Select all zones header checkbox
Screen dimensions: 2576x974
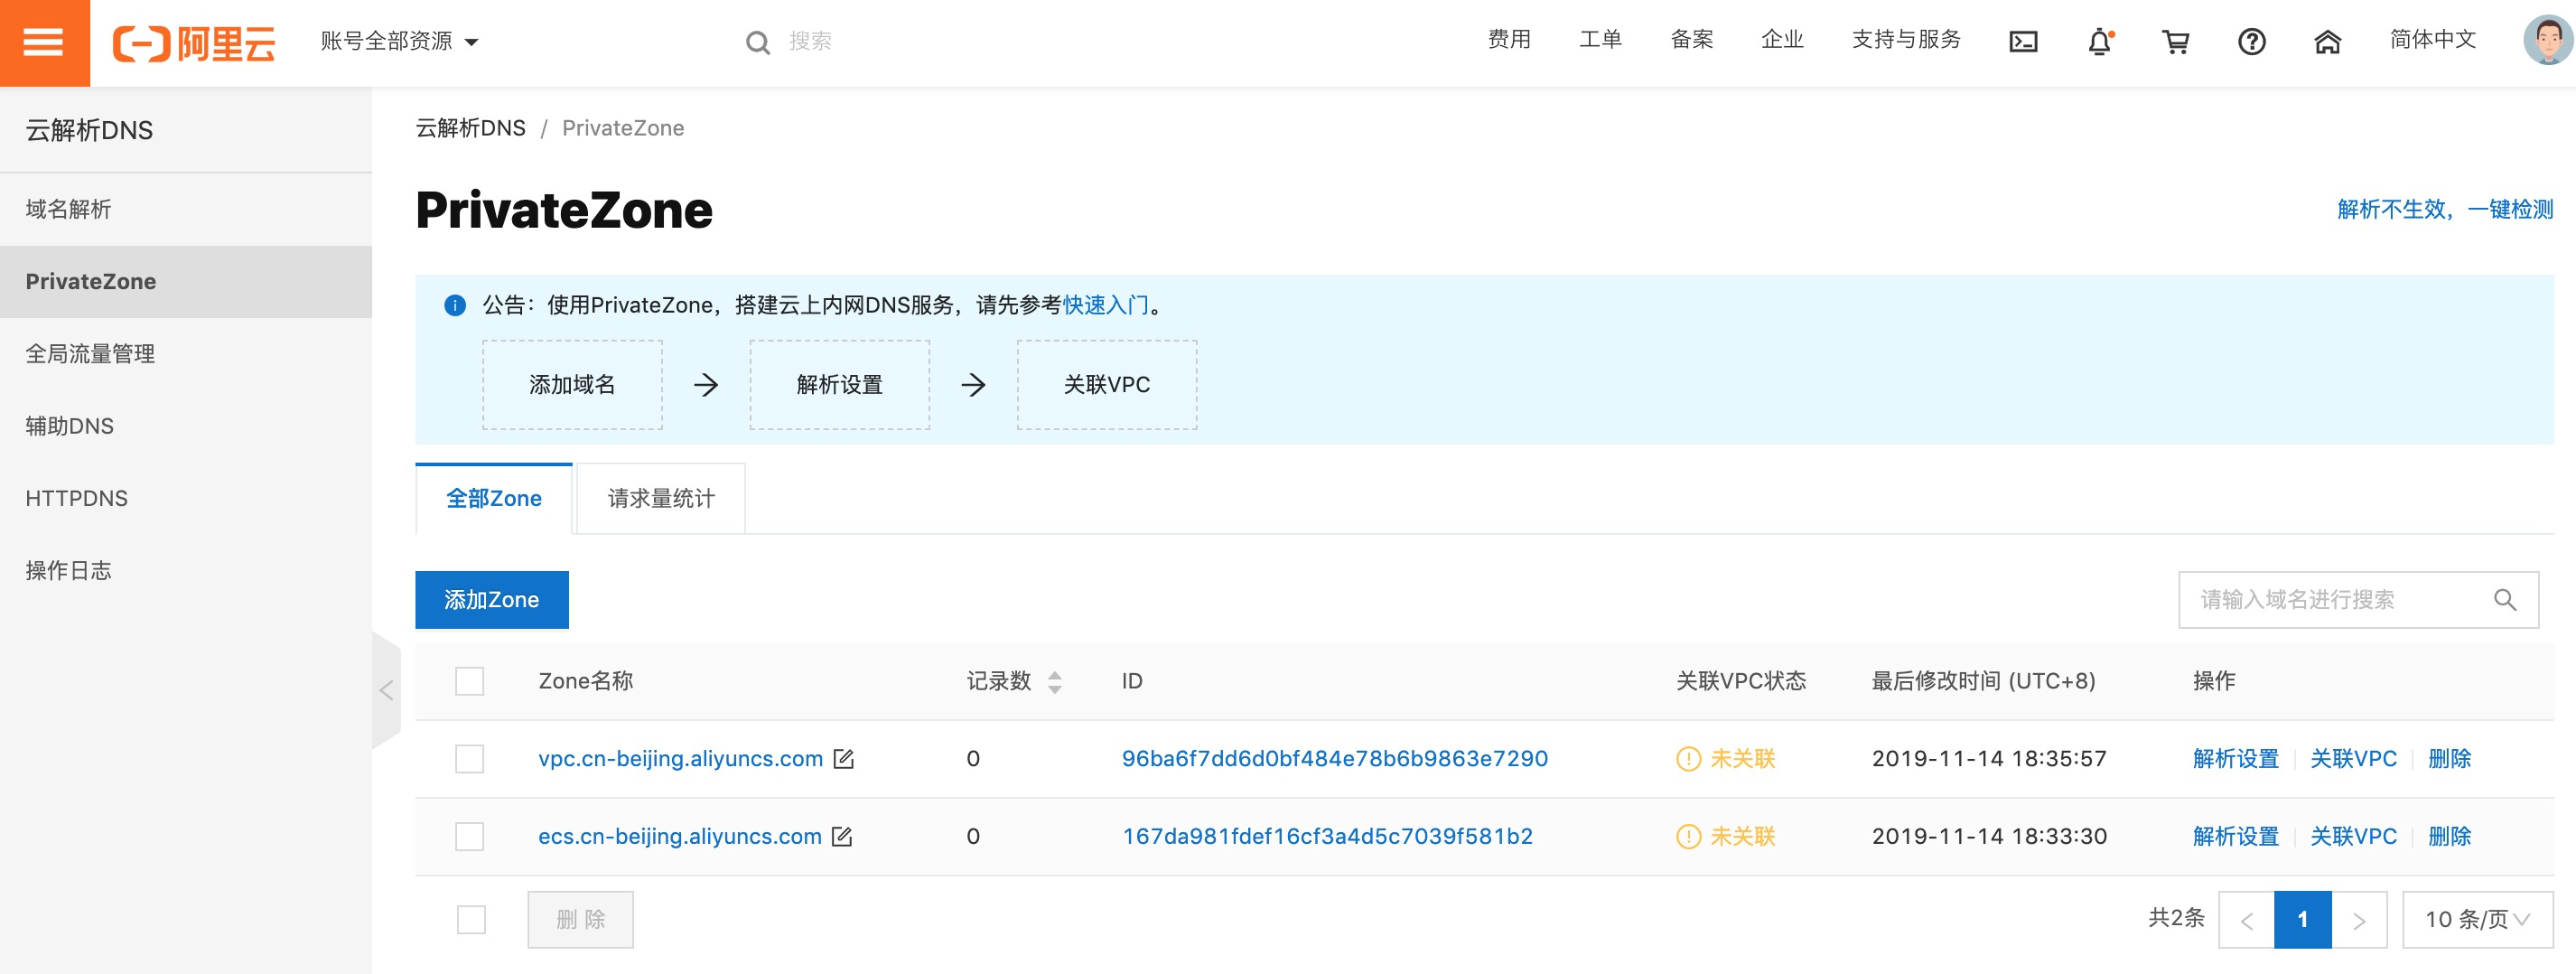tap(469, 681)
